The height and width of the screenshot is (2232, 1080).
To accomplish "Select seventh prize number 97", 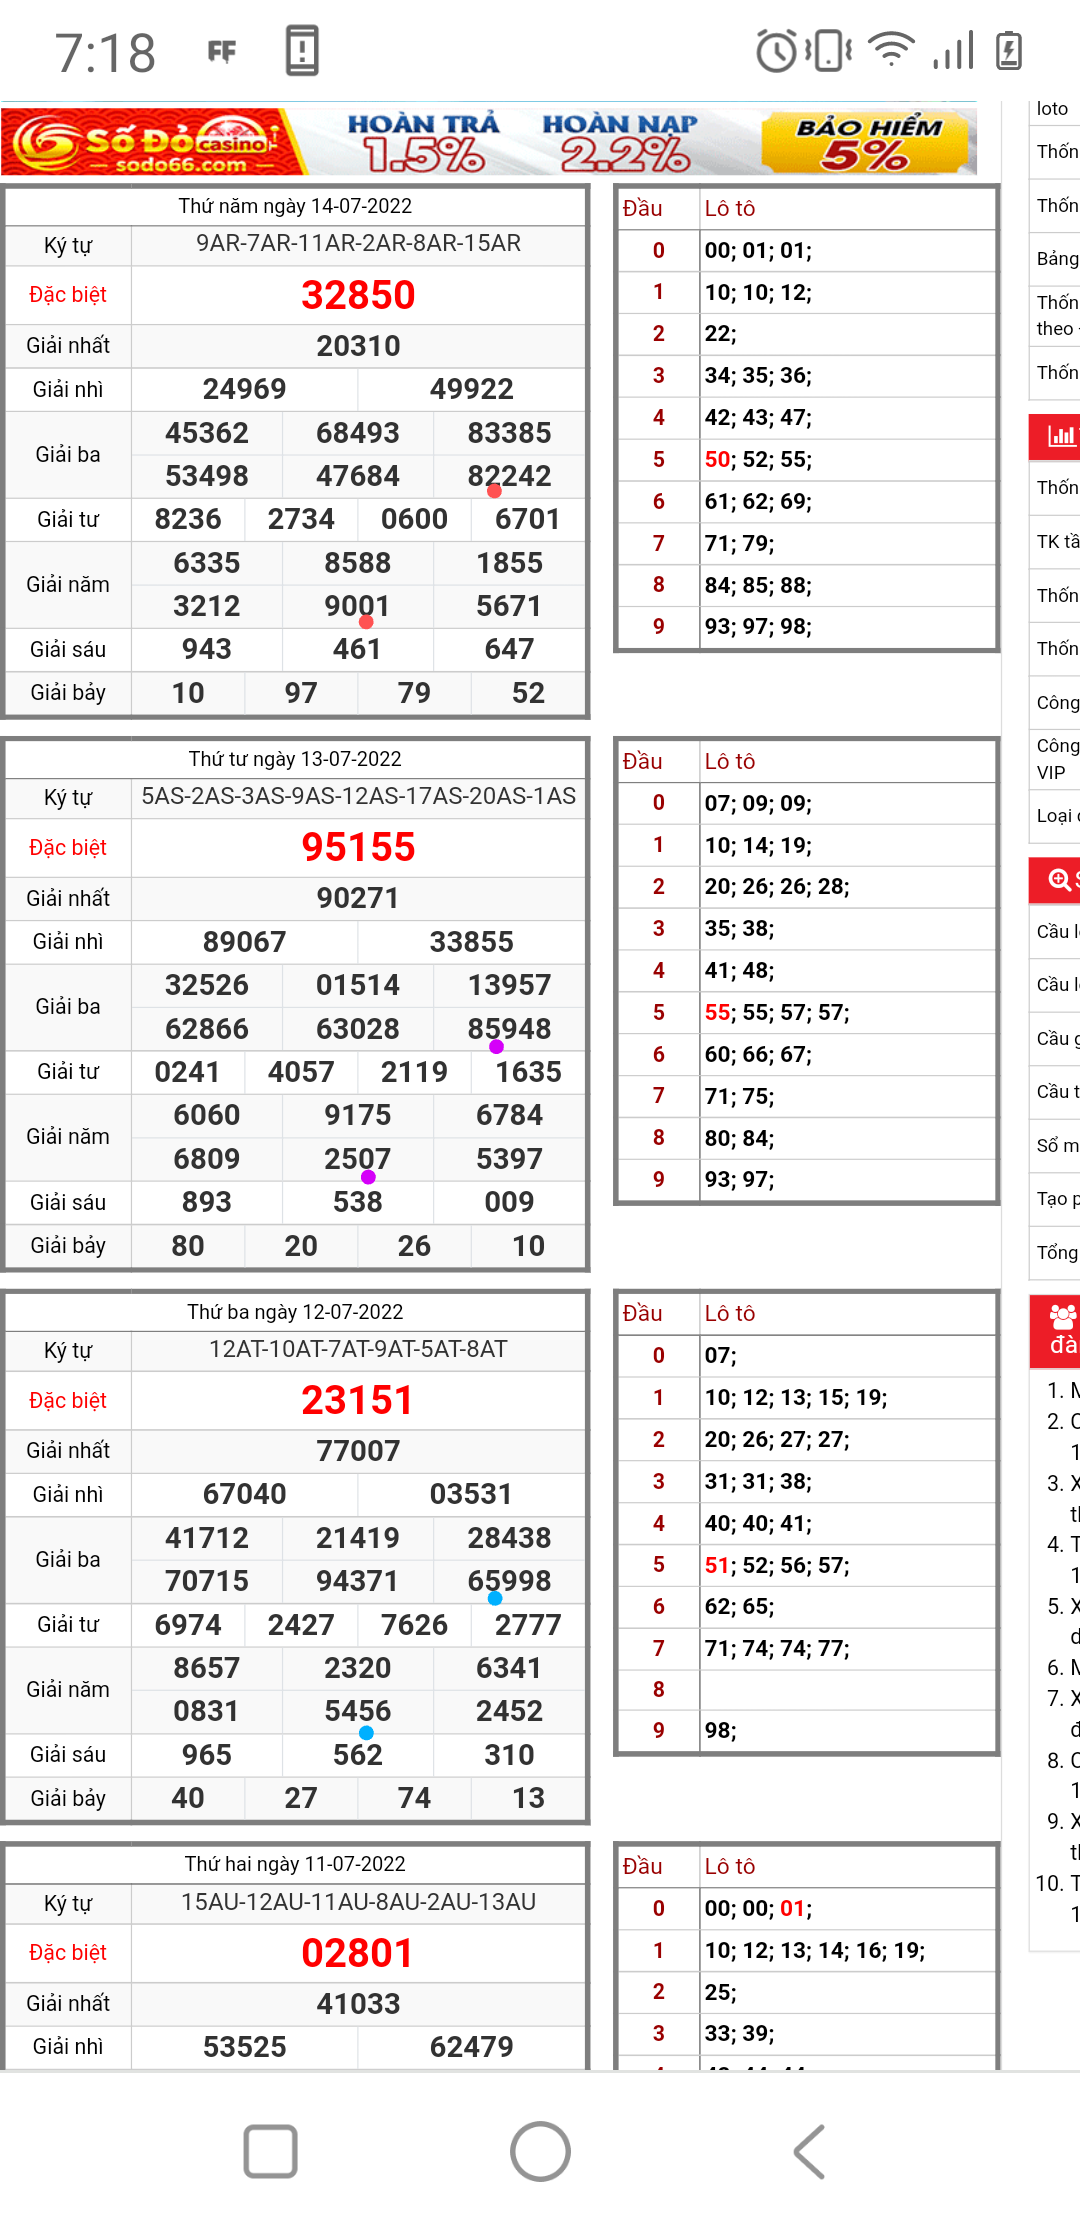I will pos(301,693).
